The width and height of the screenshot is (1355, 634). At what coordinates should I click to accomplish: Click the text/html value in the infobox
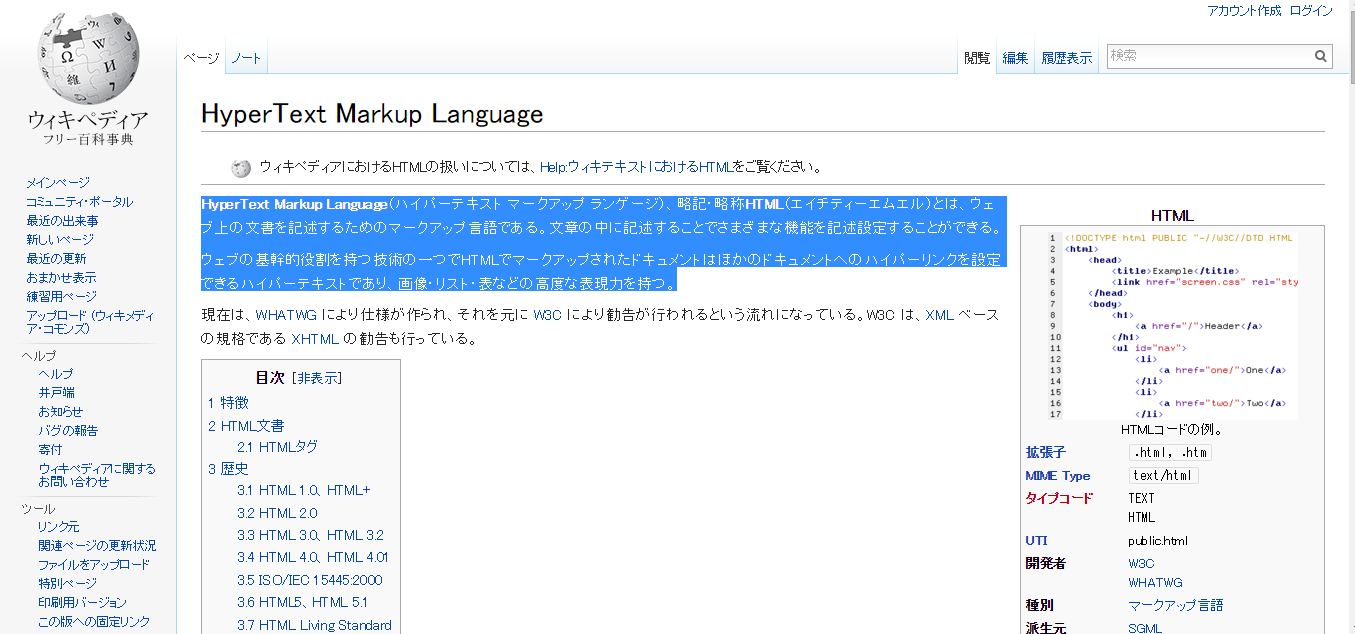(1164, 476)
